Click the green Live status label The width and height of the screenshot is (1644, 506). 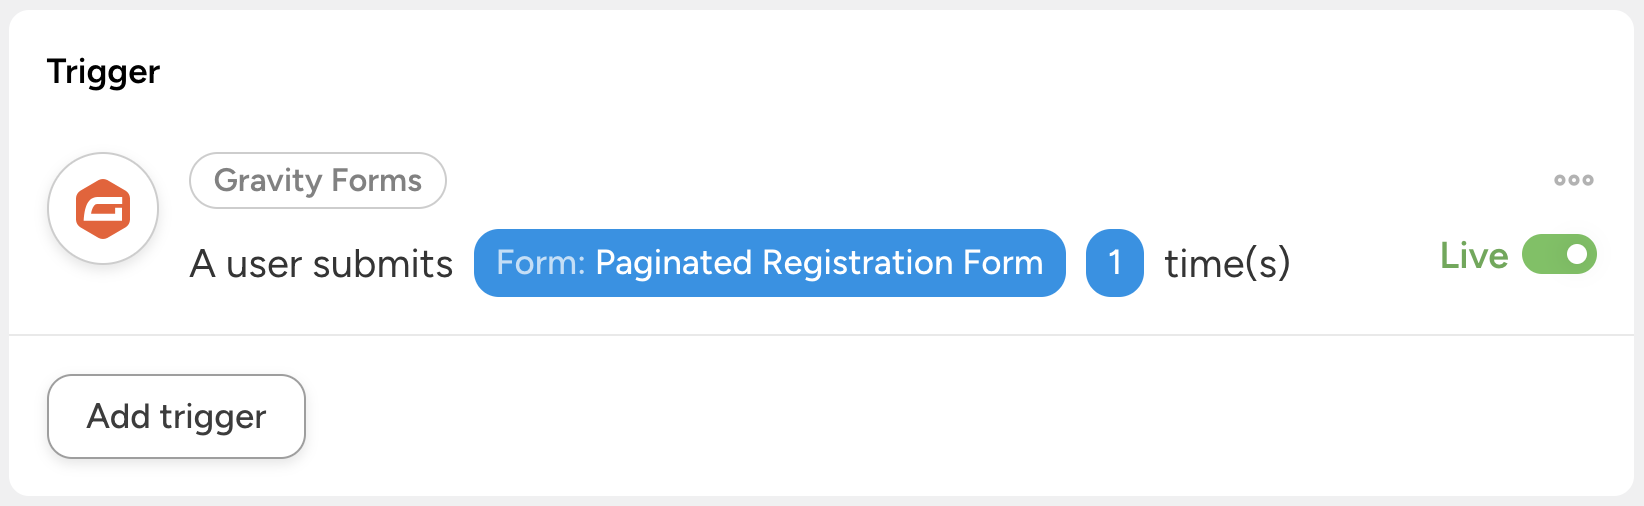pos(1473,256)
